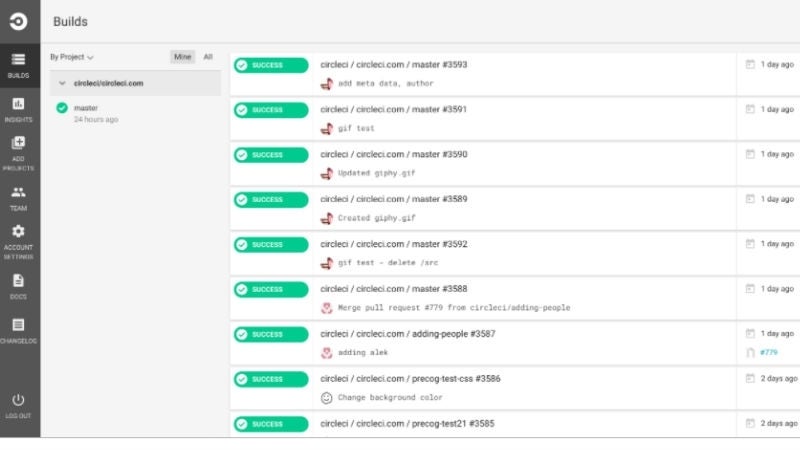800x450 pixels.
Task: Open build link master #3591
Action: (393, 110)
